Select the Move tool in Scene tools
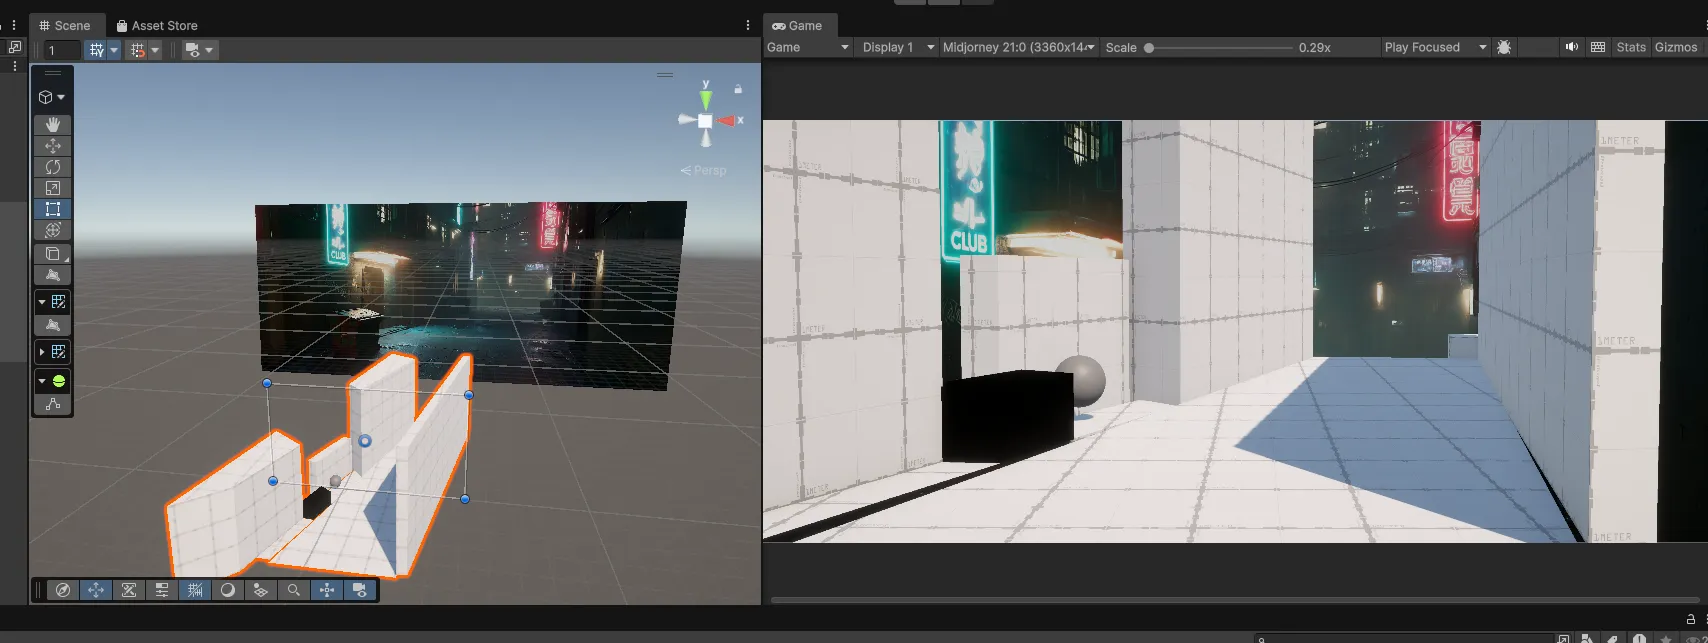This screenshot has width=1708, height=643. pos(53,146)
